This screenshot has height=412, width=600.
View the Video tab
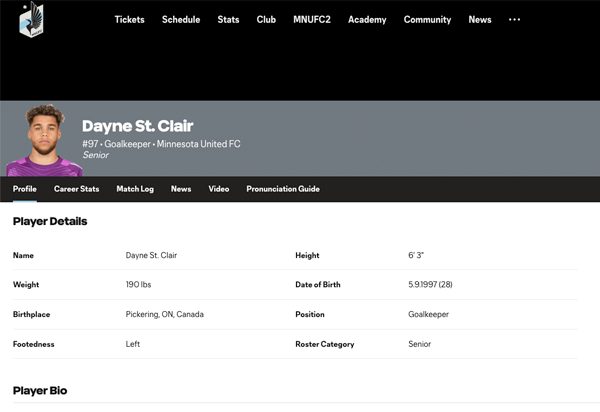pyautogui.click(x=219, y=189)
